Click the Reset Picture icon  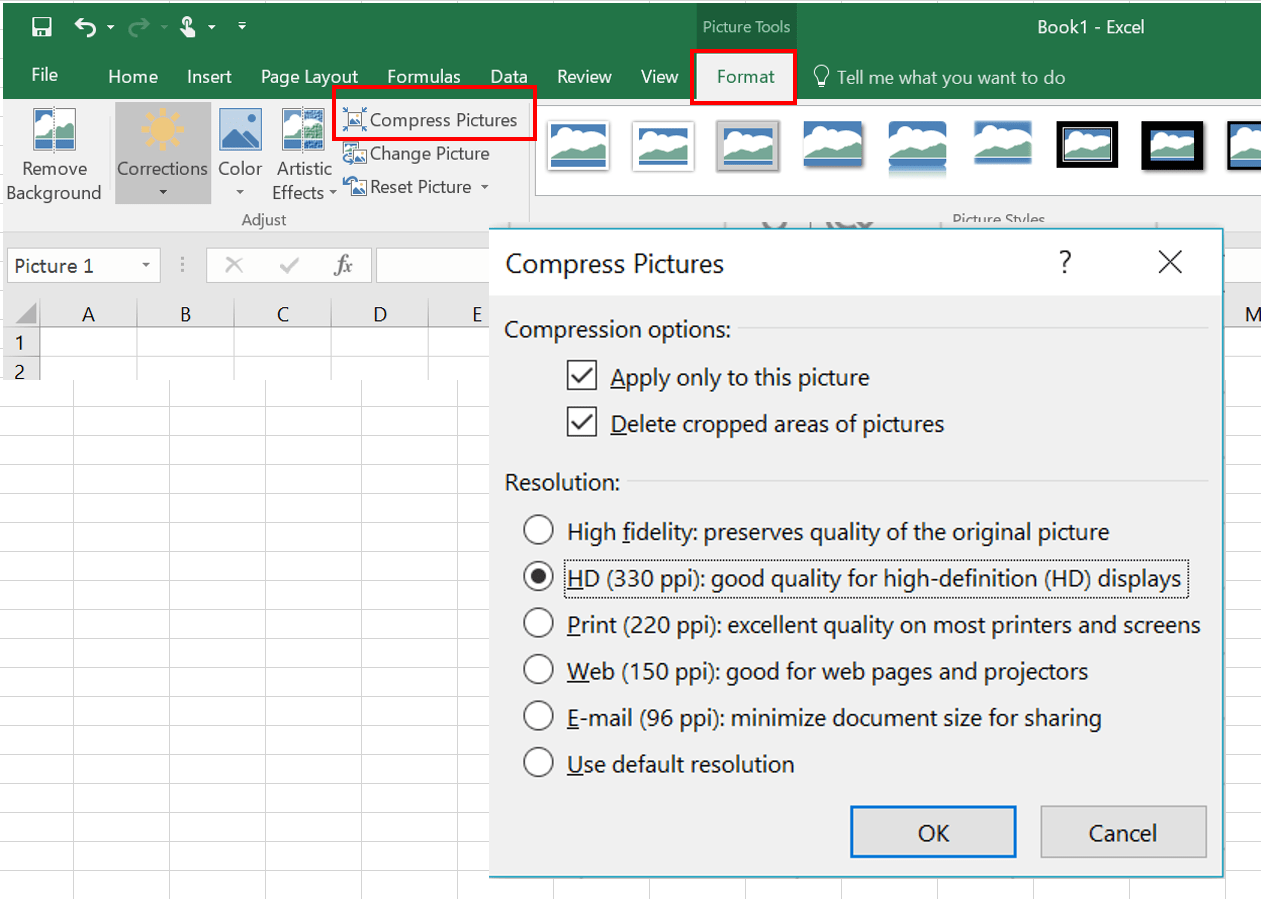click(x=410, y=187)
